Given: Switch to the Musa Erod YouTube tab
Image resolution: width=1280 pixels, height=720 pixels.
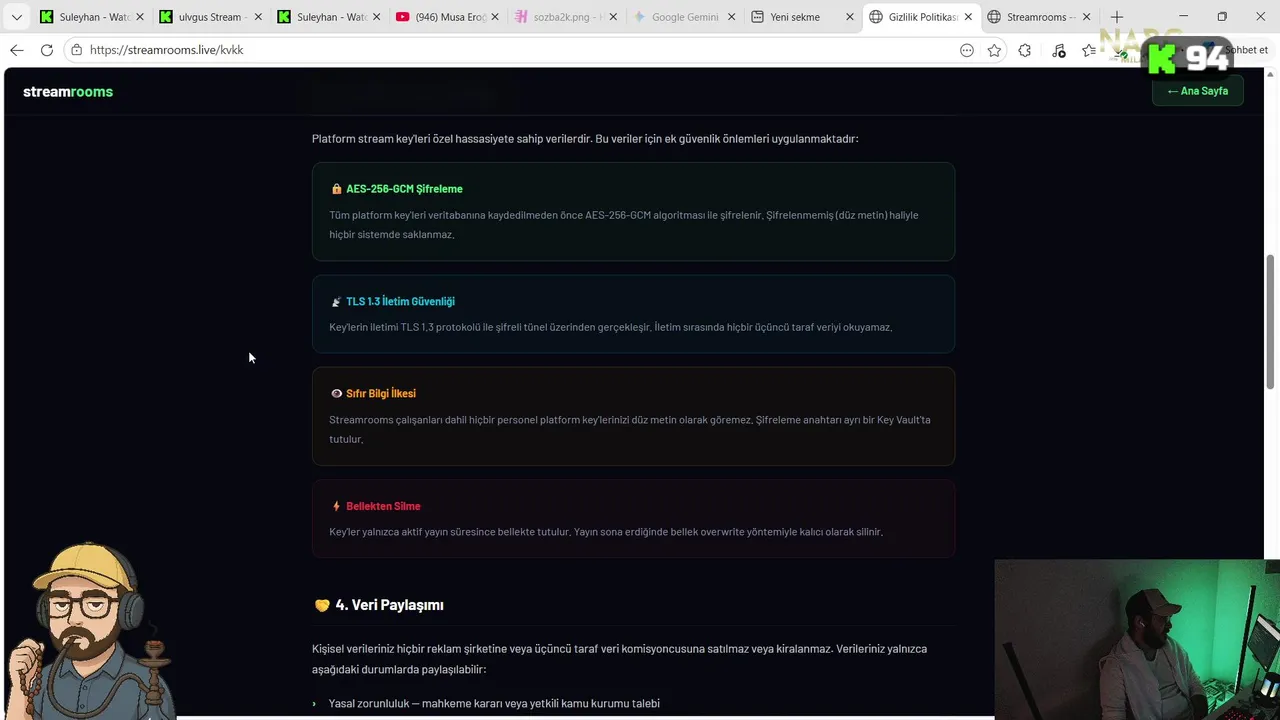Looking at the screenshot, I should pyautogui.click(x=449, y=17).
